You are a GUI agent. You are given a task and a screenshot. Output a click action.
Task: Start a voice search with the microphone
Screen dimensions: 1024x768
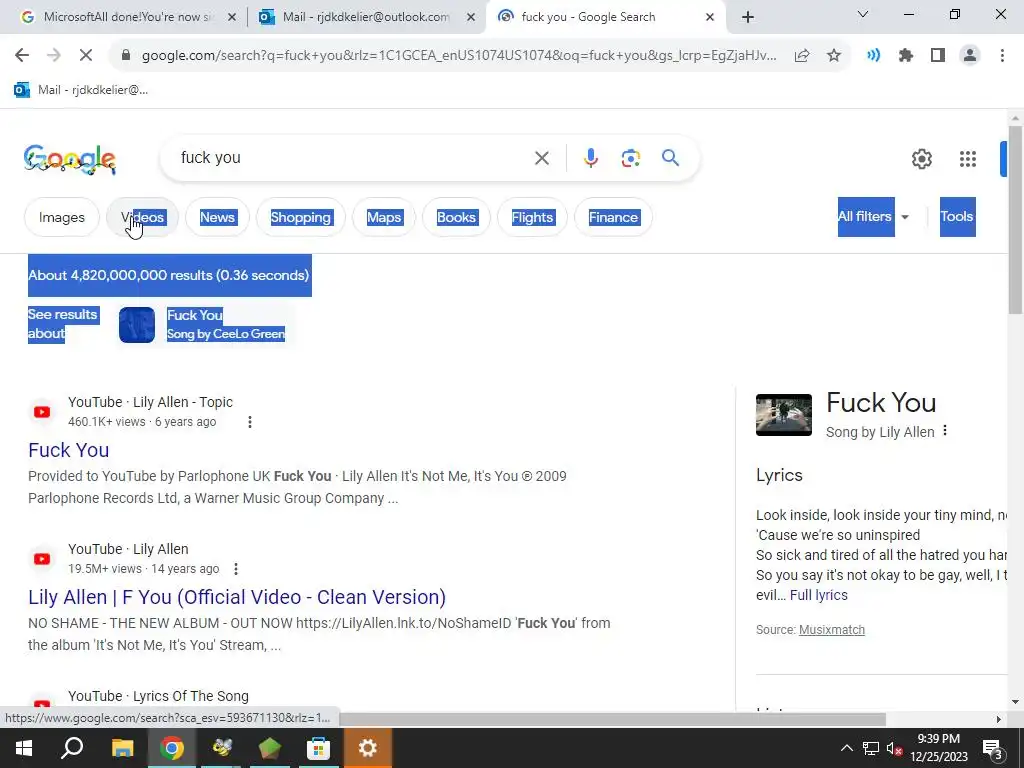point(590,158)
